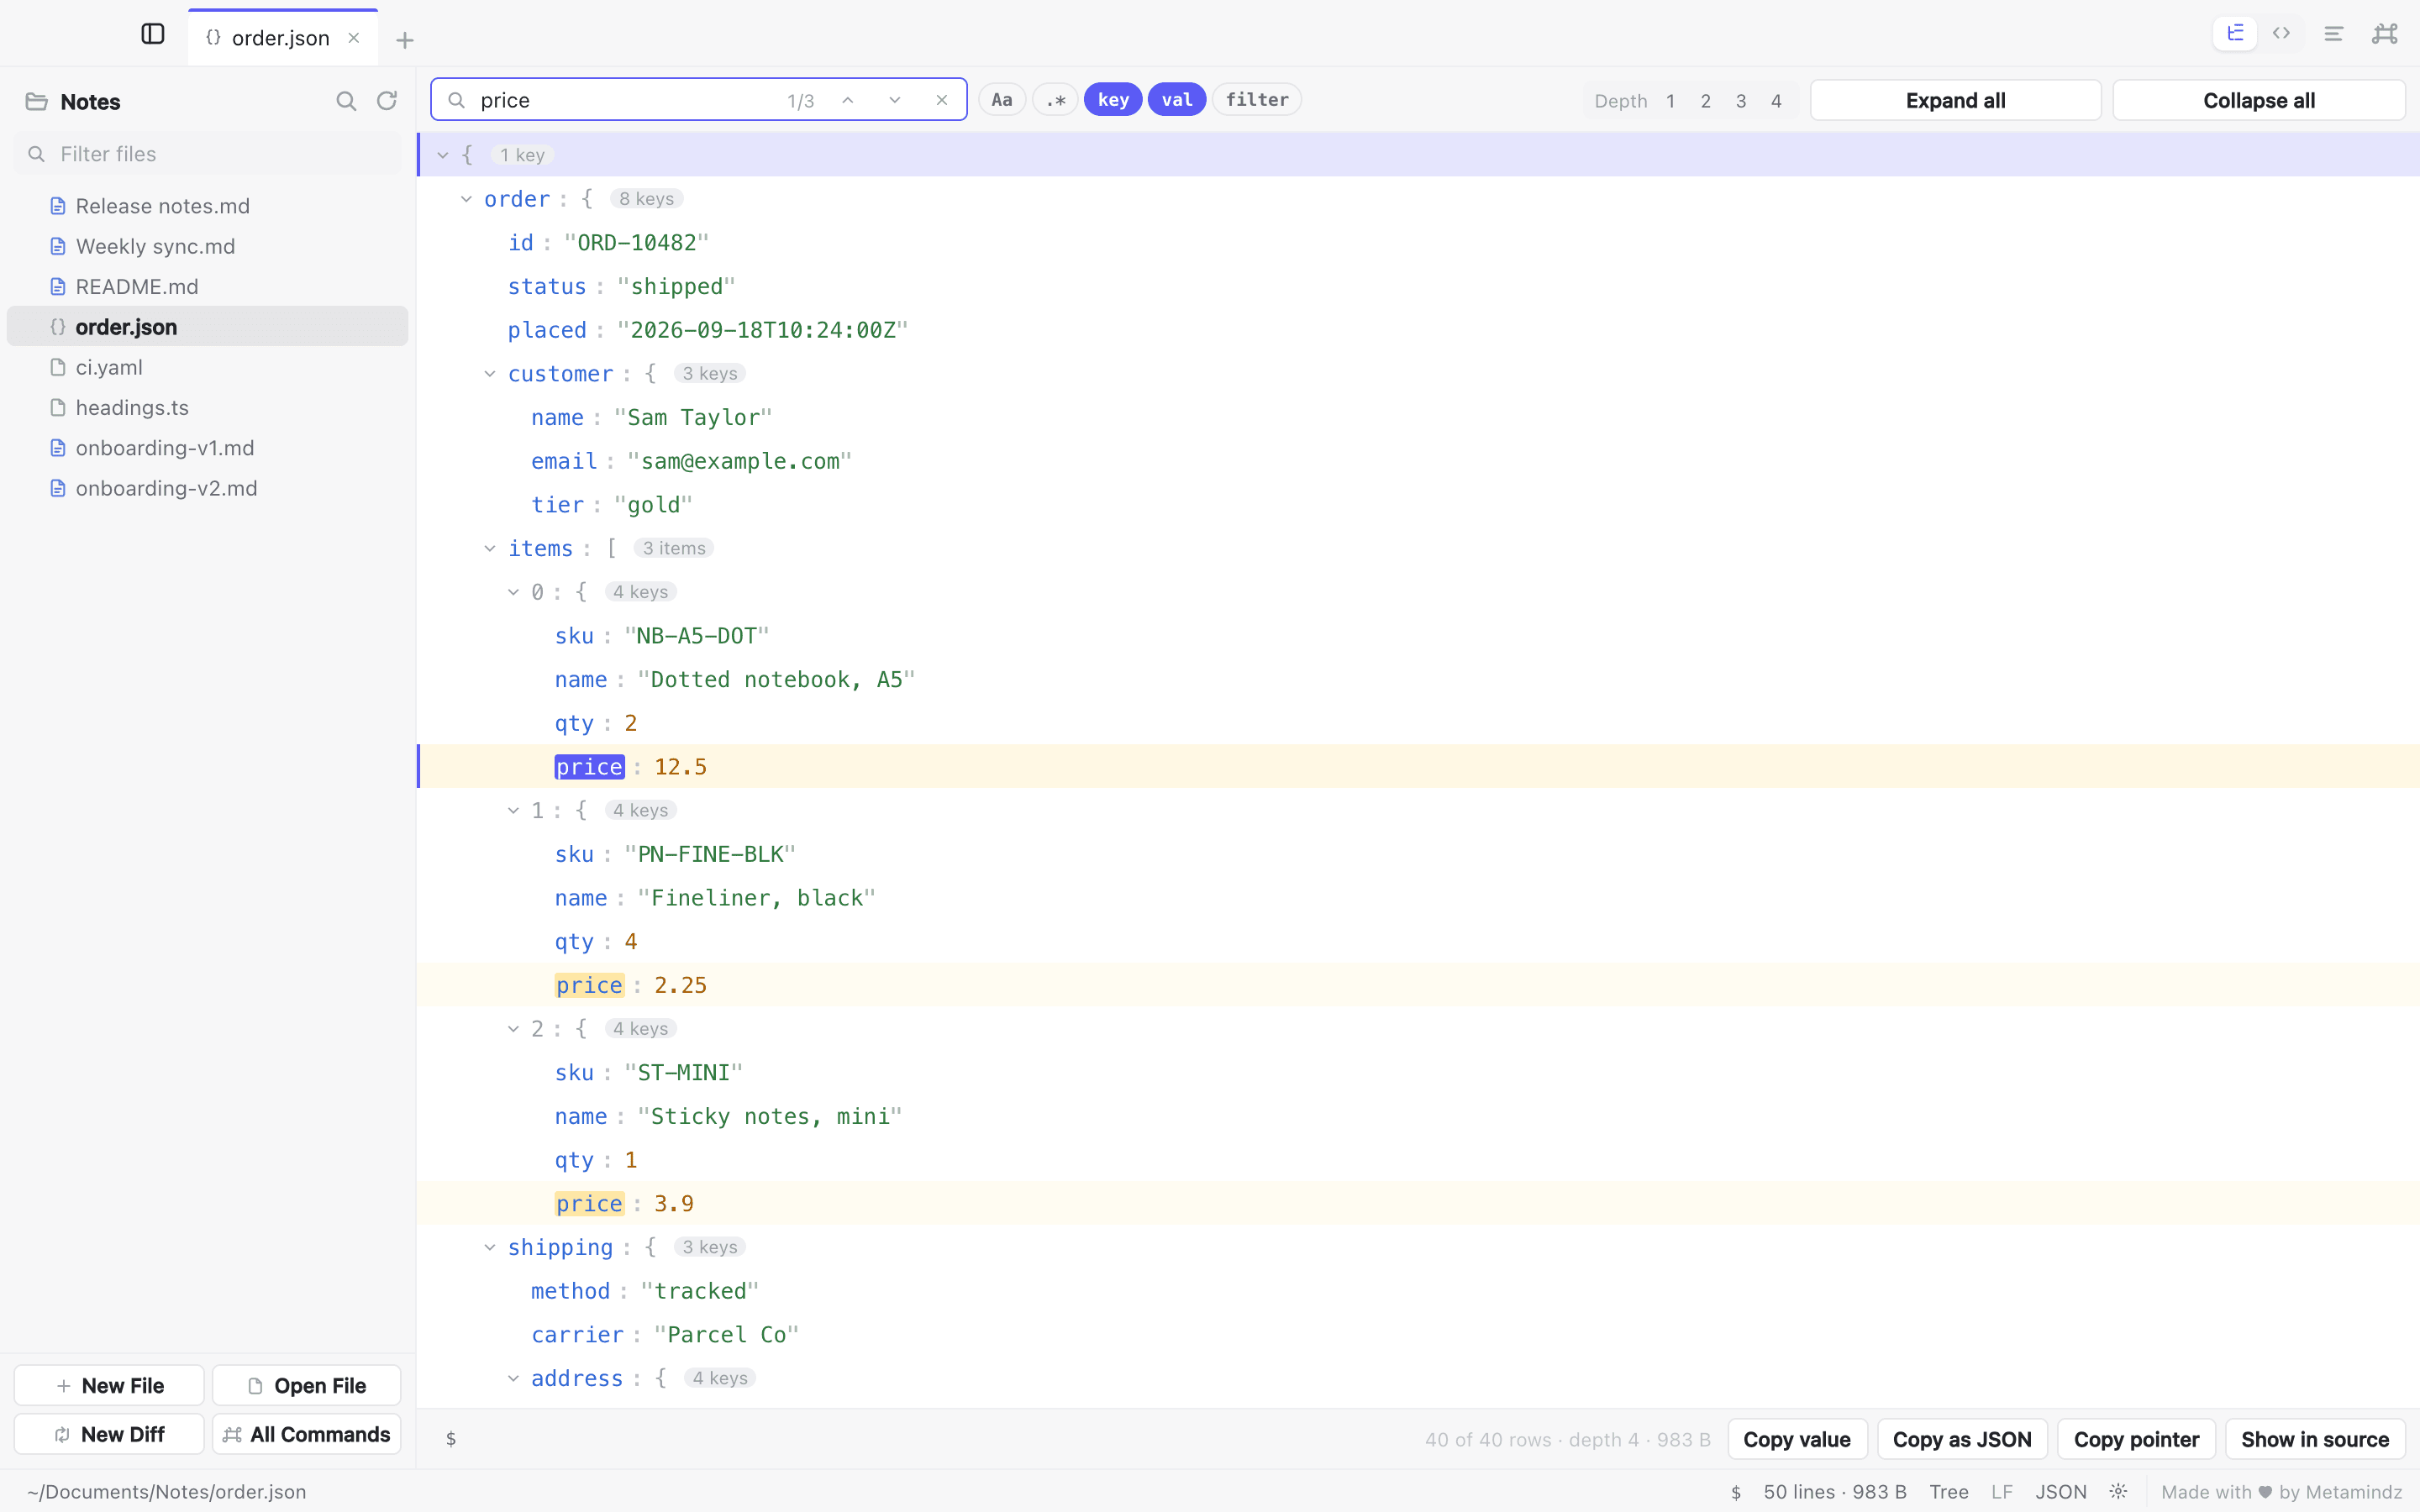
Task: Click JSON language in status bar
Action: (2061, 1491)
